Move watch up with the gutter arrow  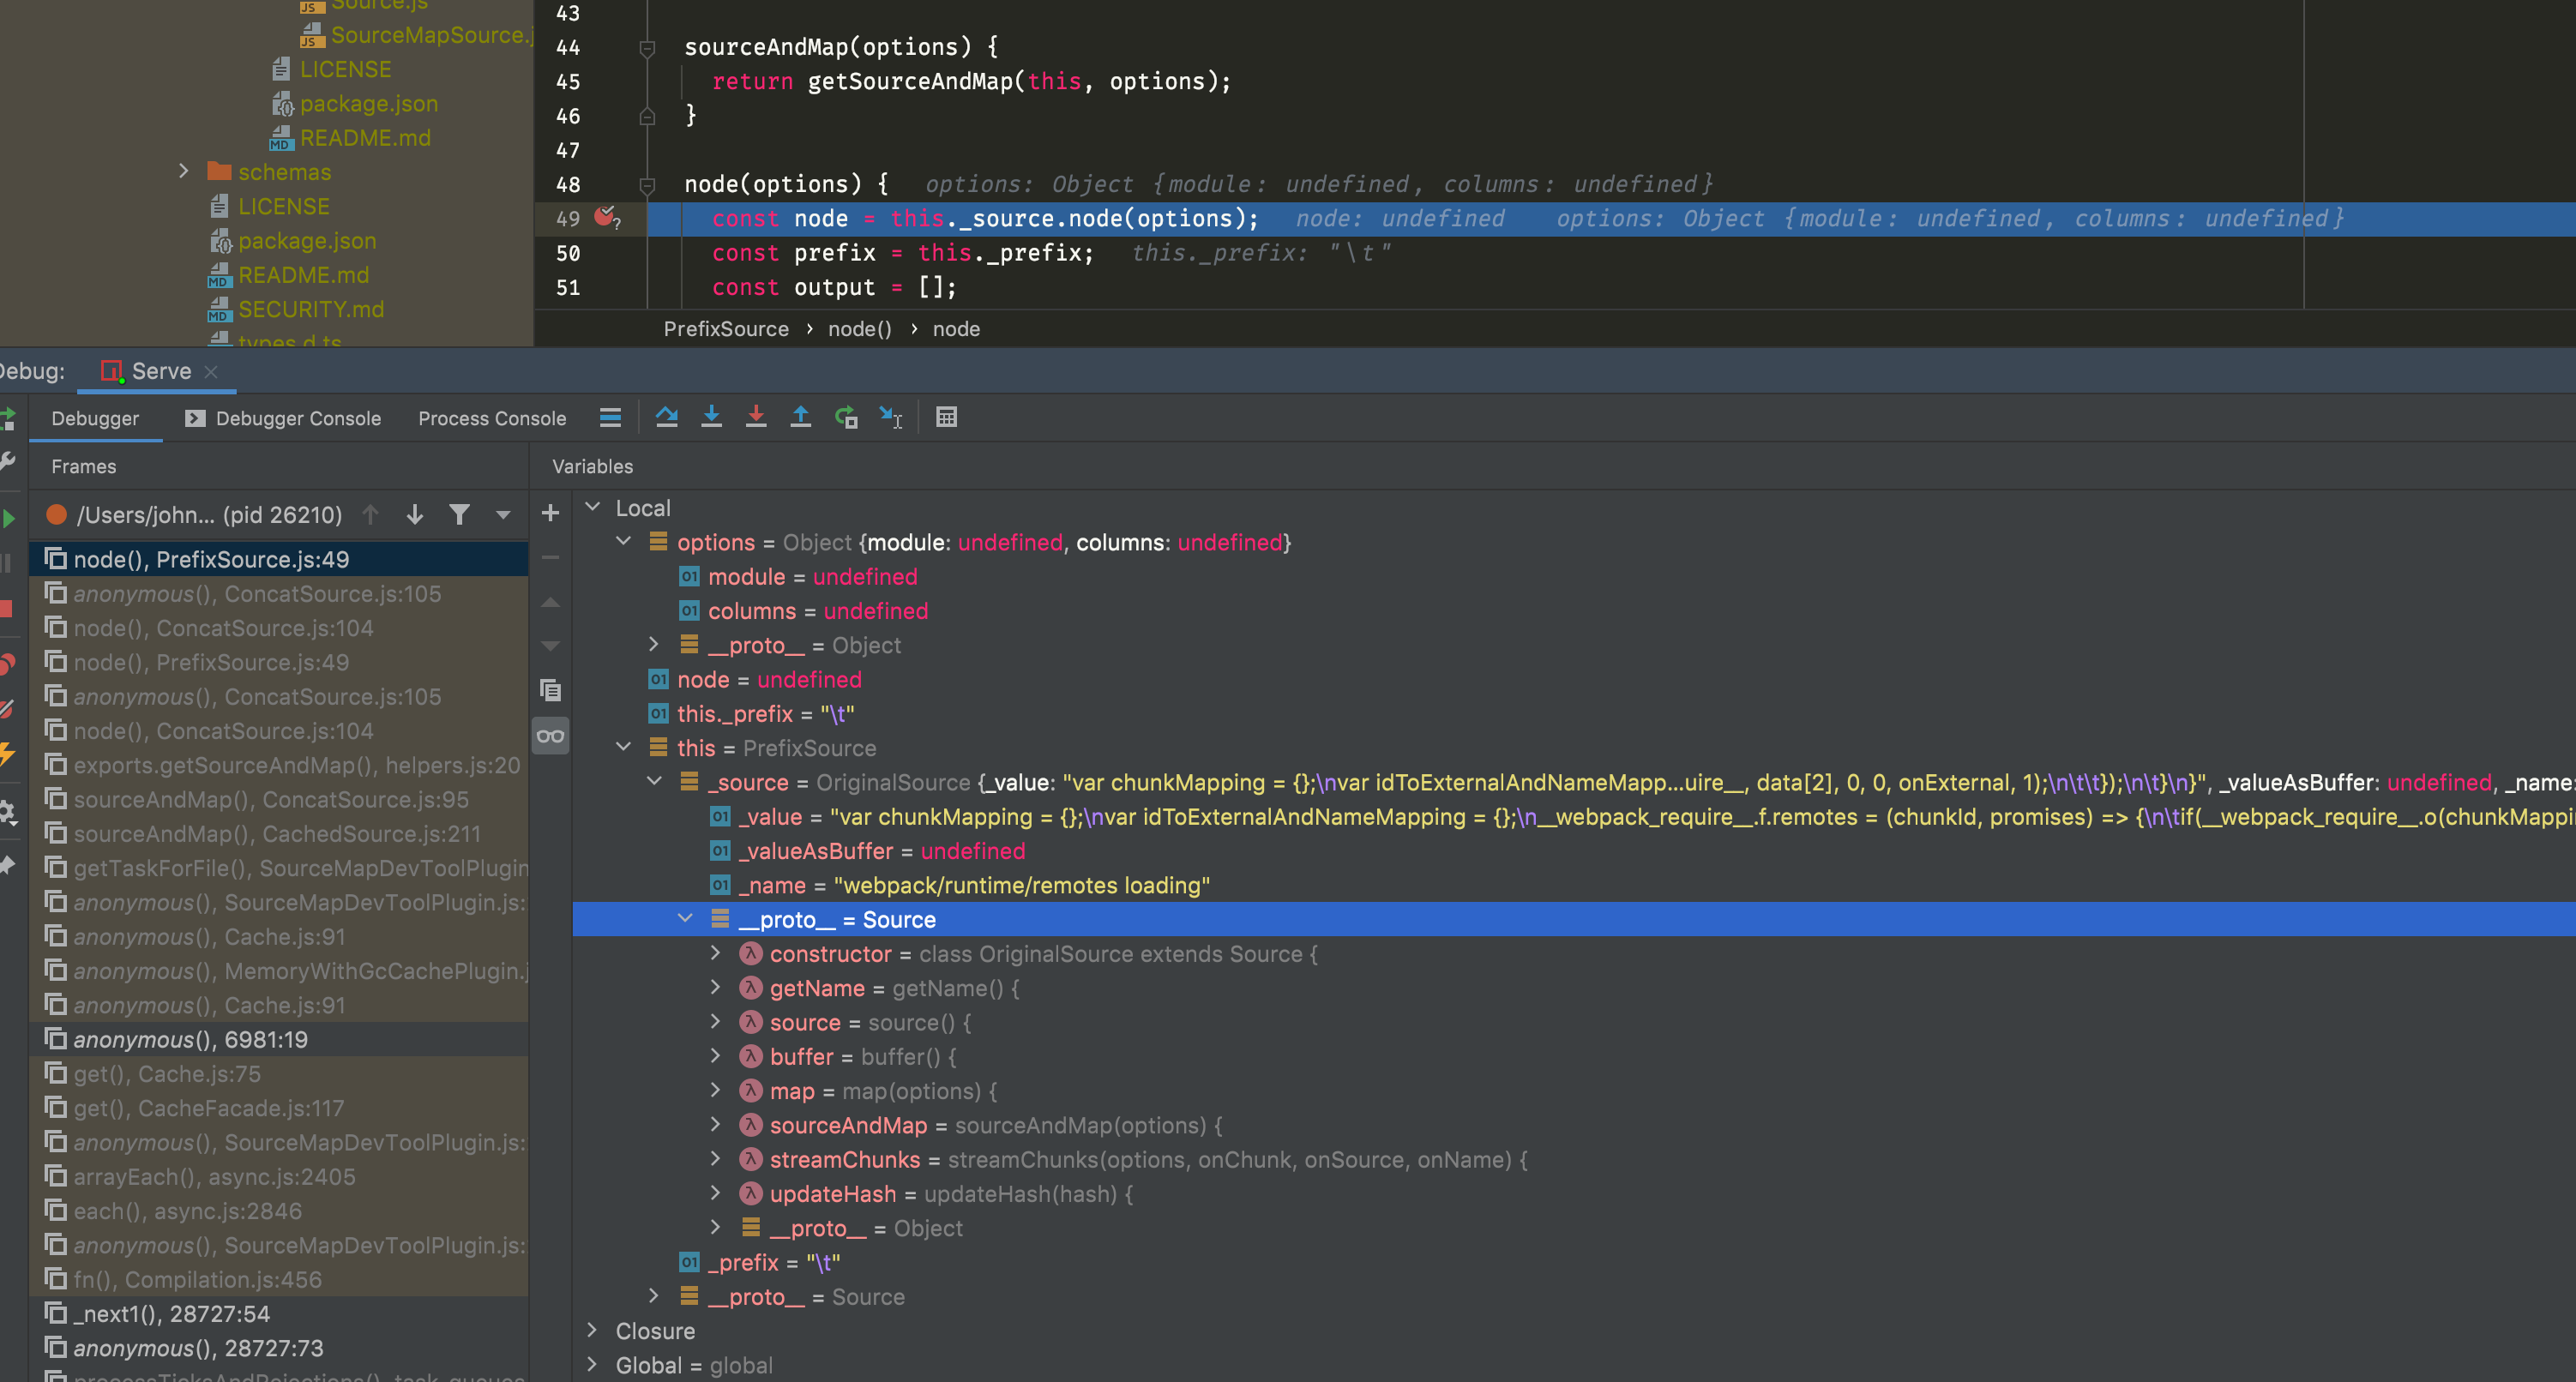(550, 602)
